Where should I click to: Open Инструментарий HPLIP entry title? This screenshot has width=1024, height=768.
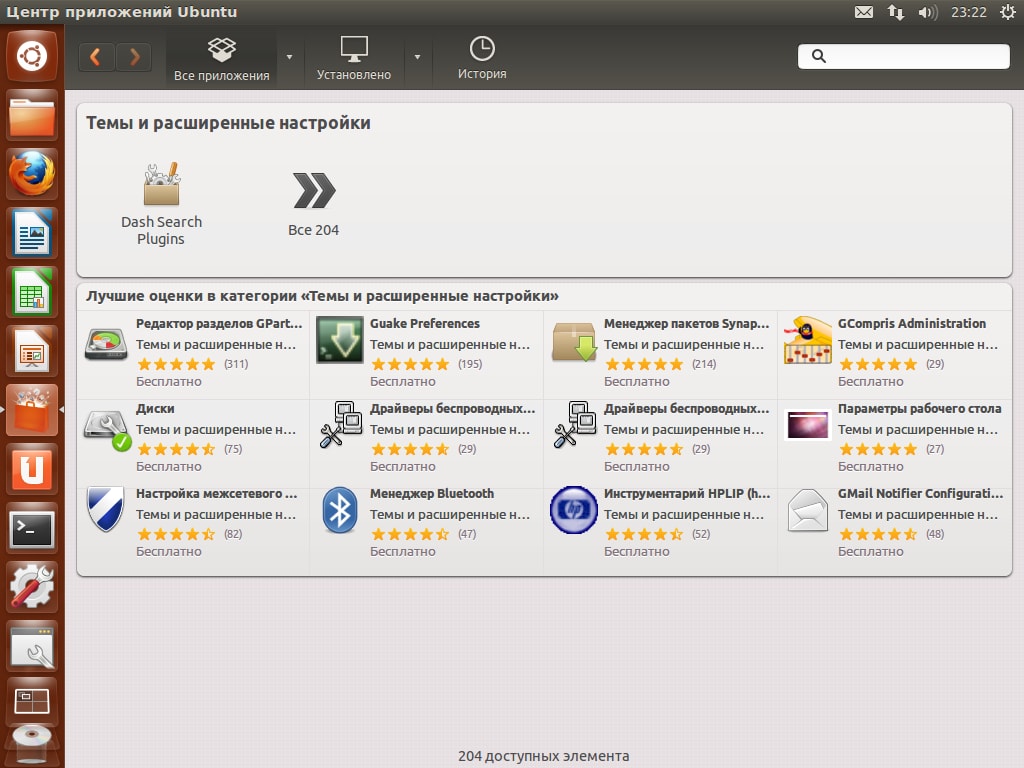687,494
